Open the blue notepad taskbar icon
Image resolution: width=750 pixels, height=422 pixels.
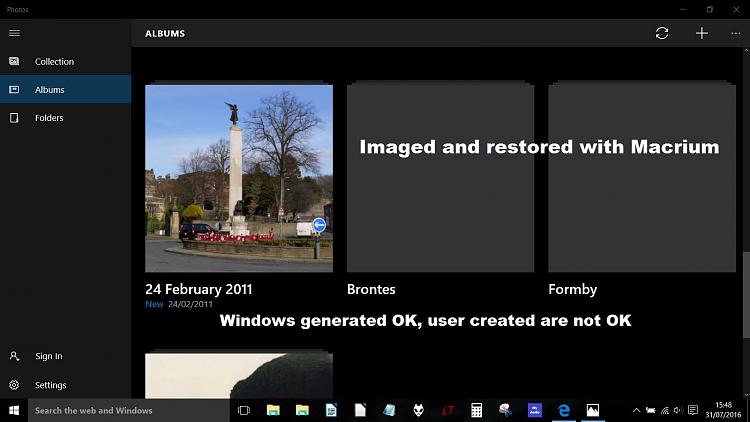point(389,411)
